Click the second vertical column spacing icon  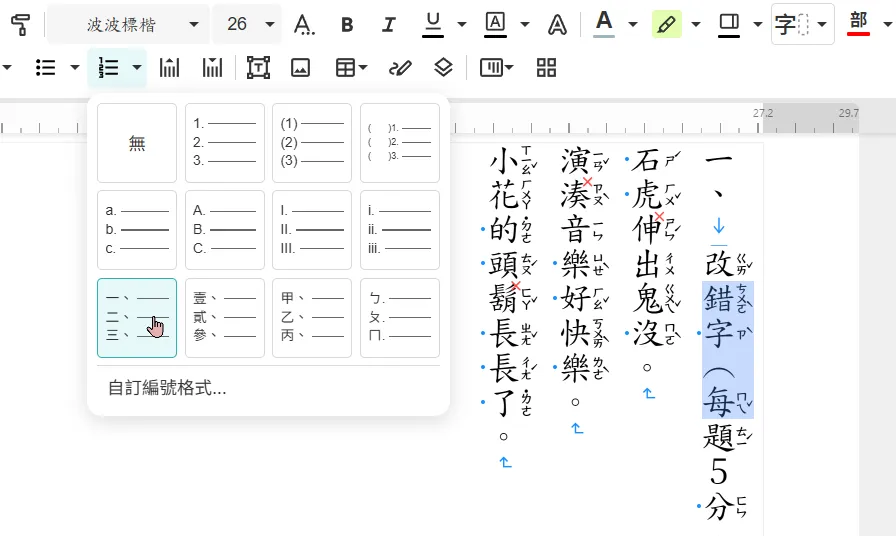coord(212,67)
